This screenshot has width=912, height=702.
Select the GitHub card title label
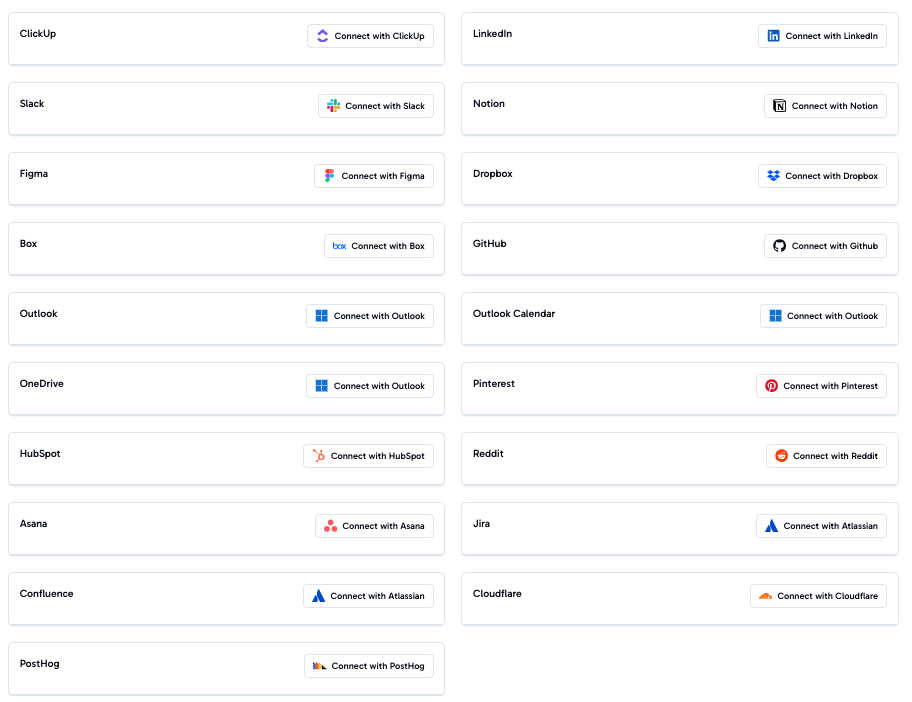(x=489, y=244)
